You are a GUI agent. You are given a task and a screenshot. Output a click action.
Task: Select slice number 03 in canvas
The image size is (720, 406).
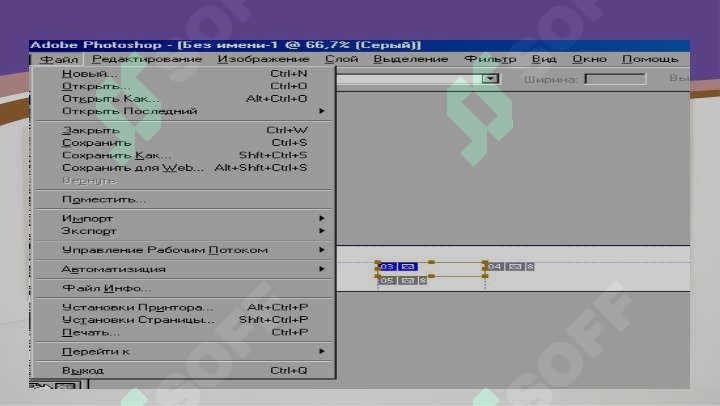(x=387, y=267)
